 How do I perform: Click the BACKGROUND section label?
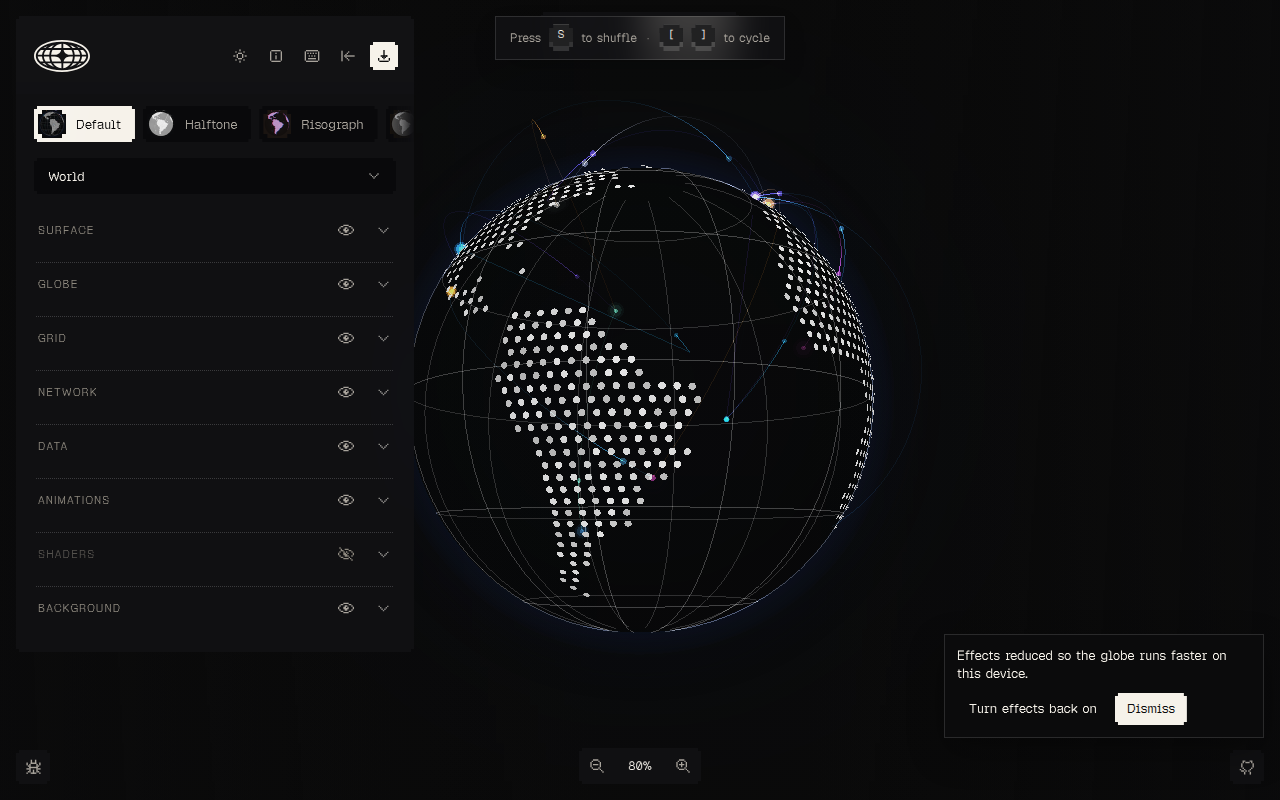(79, 608)
